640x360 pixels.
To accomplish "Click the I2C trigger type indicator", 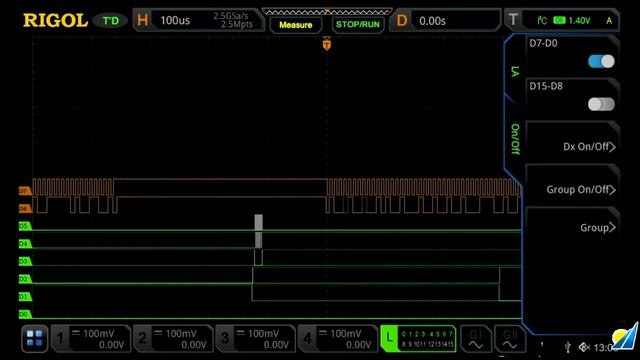I will click(542, 20).
